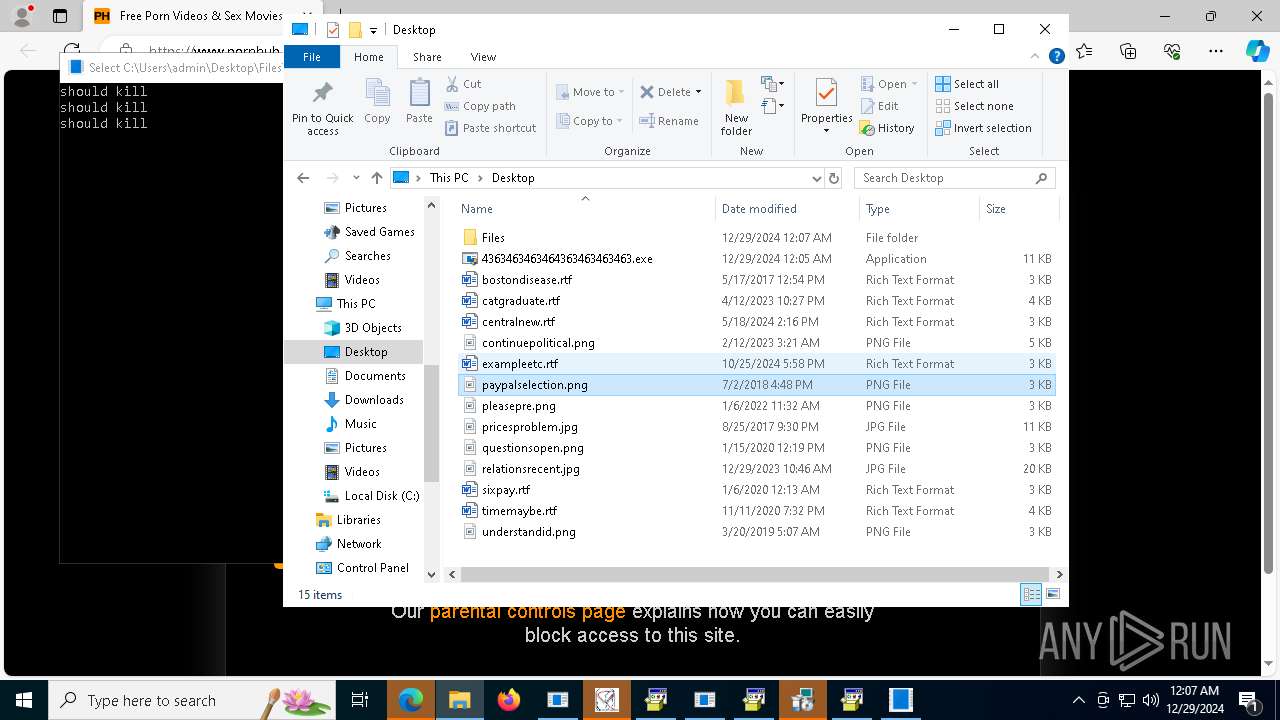Sort by the Name column header
Image resolution: width=1280 pixels, height=720 pixels.
click(585, 209)
